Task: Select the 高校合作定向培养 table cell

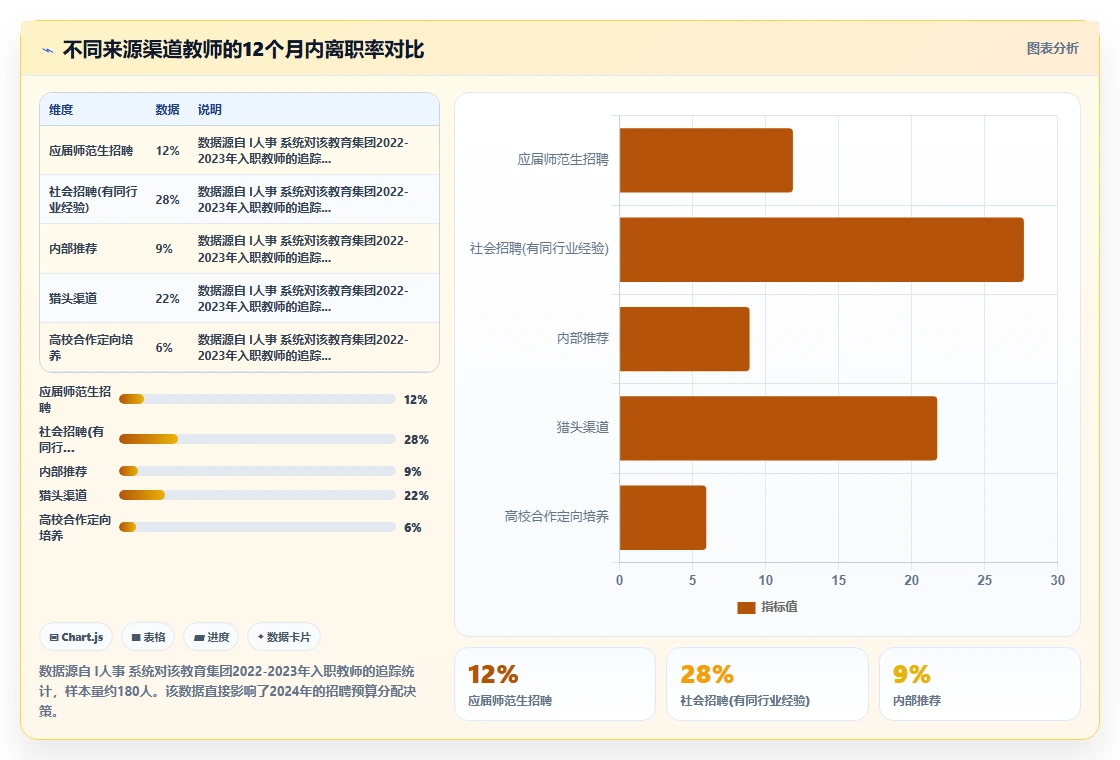Action: pos(91,347)
